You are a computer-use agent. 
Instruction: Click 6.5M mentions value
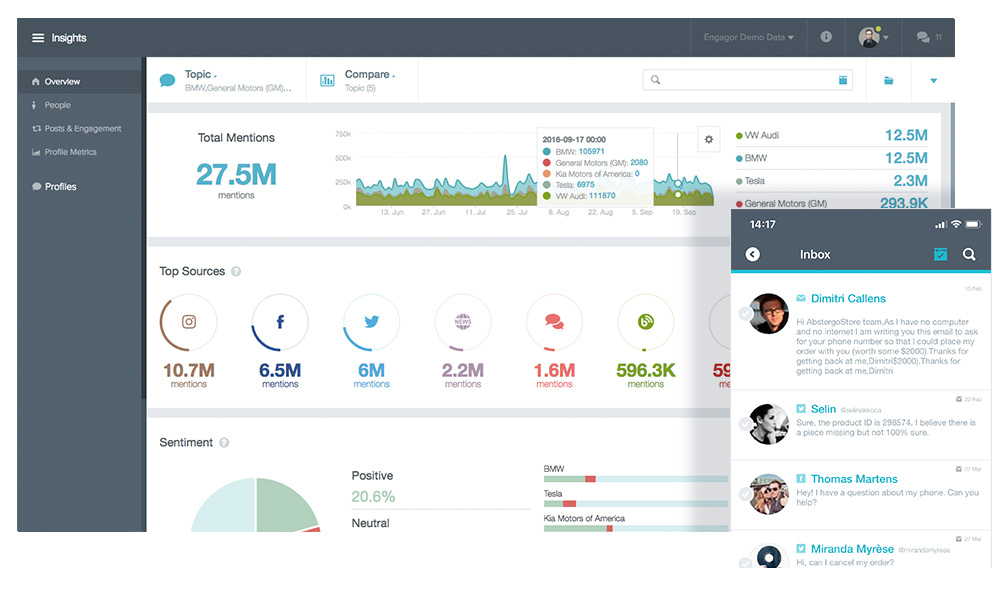[x=280, y=370]
